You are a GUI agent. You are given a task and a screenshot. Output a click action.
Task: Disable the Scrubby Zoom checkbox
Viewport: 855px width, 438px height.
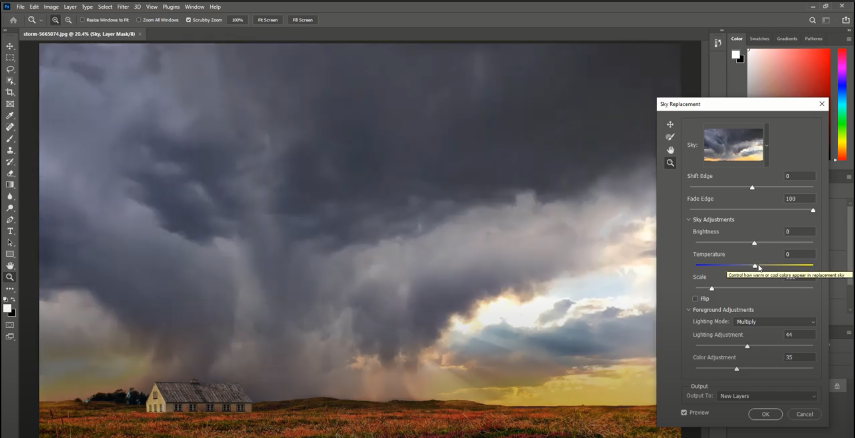[x=189, y=19]
